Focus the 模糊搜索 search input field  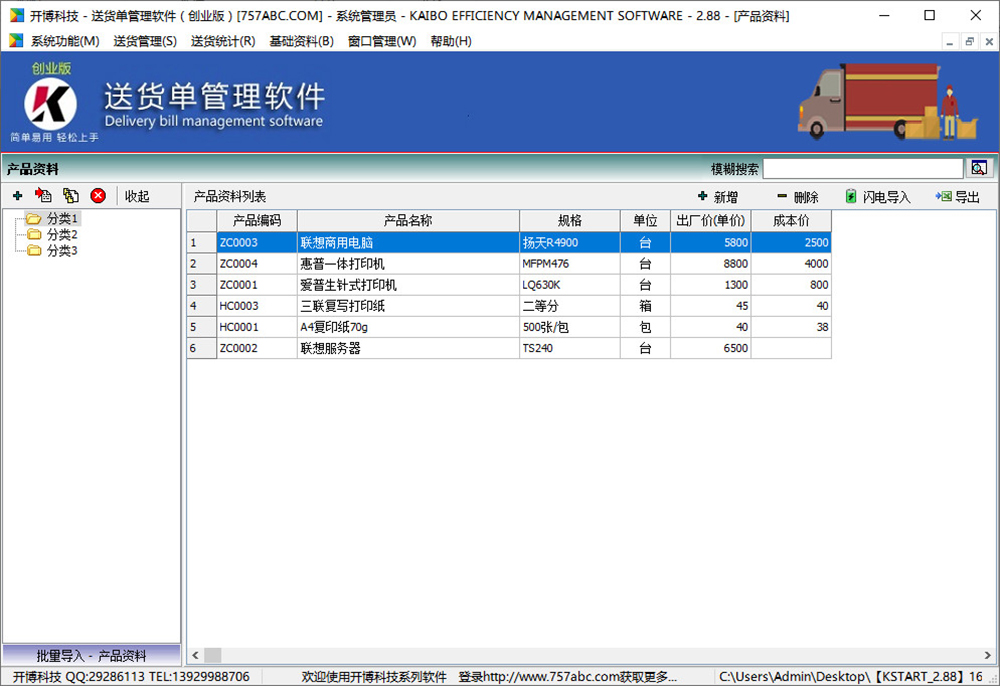pos(862,169)
